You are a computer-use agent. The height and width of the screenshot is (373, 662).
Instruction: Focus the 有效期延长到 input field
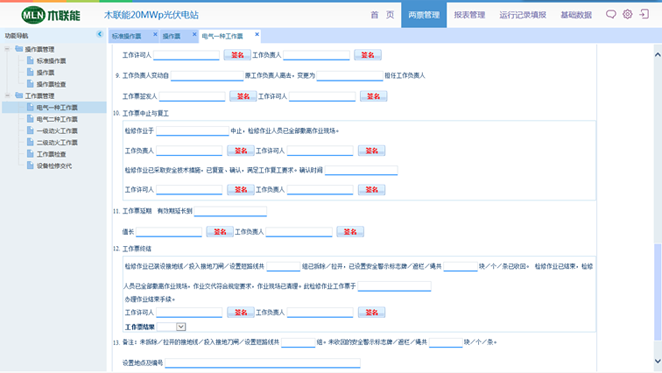tap(231, 211)
